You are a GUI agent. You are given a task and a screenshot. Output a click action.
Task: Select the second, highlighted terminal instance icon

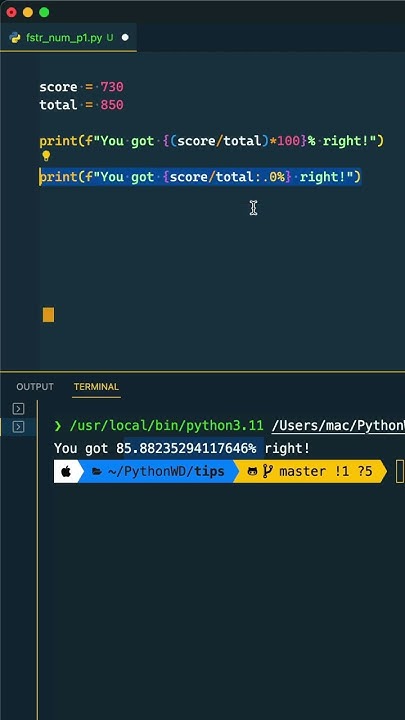[18, 427]
